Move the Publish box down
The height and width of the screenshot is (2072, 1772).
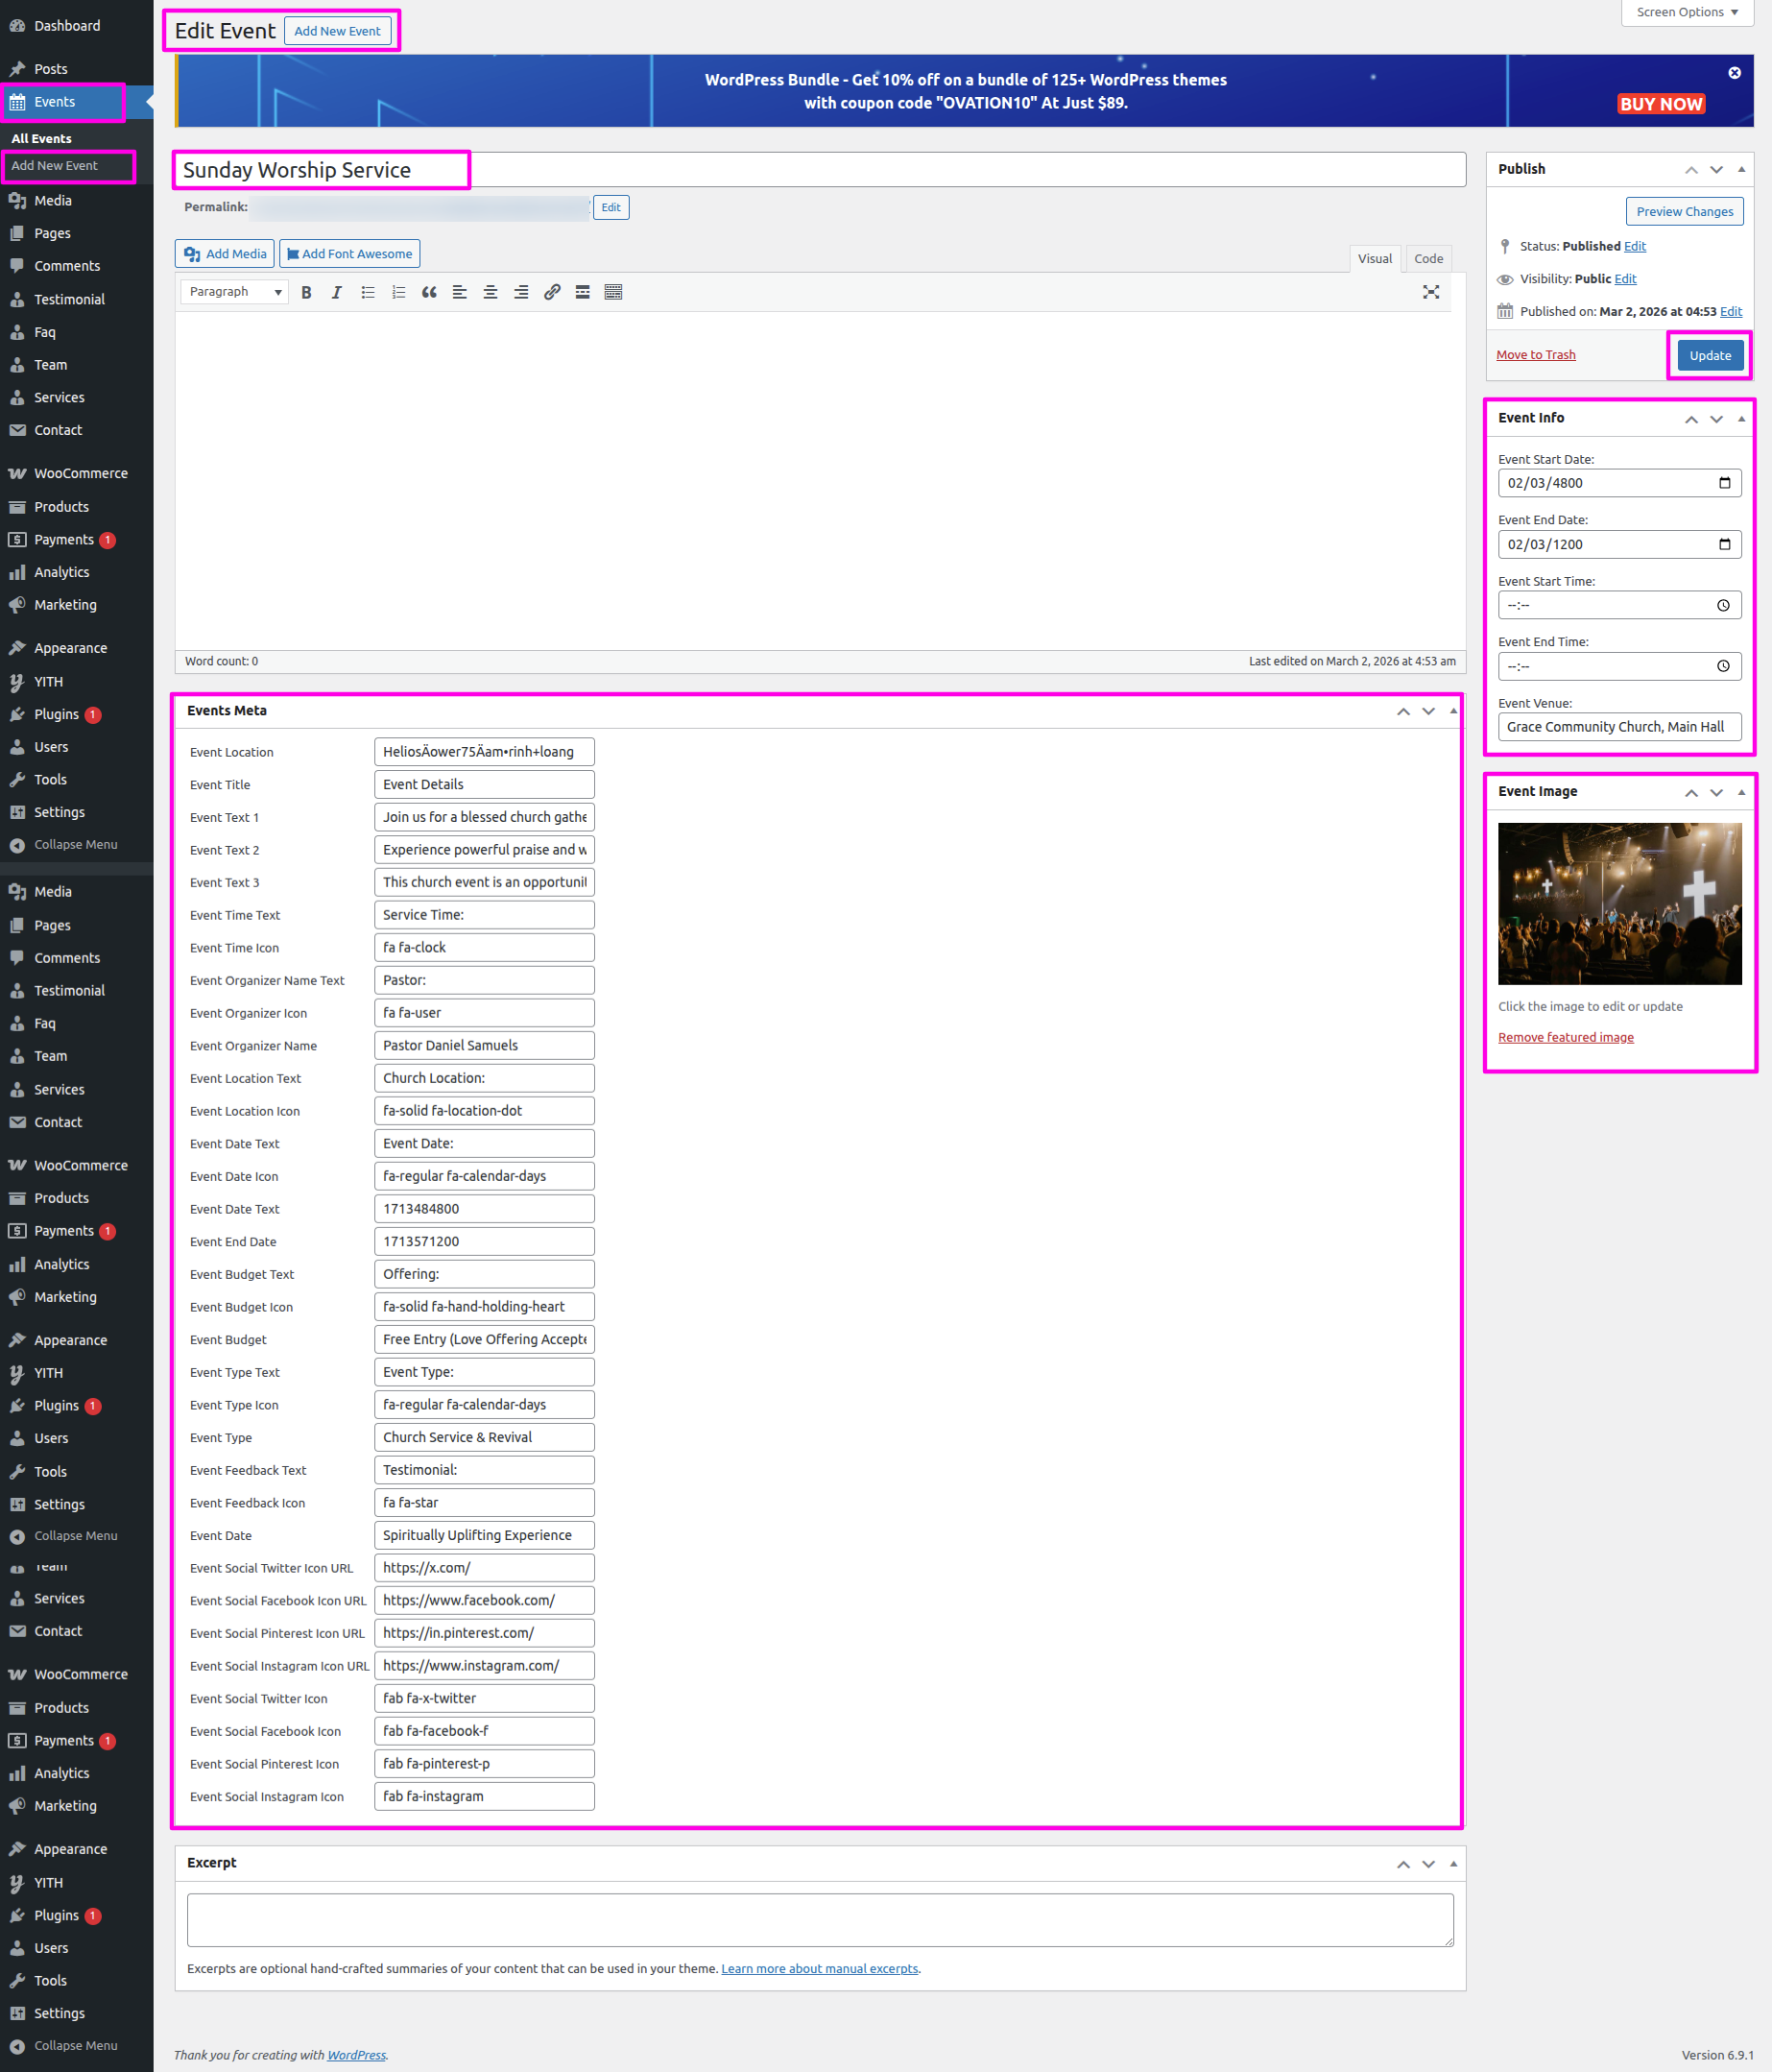(1716, 170)
